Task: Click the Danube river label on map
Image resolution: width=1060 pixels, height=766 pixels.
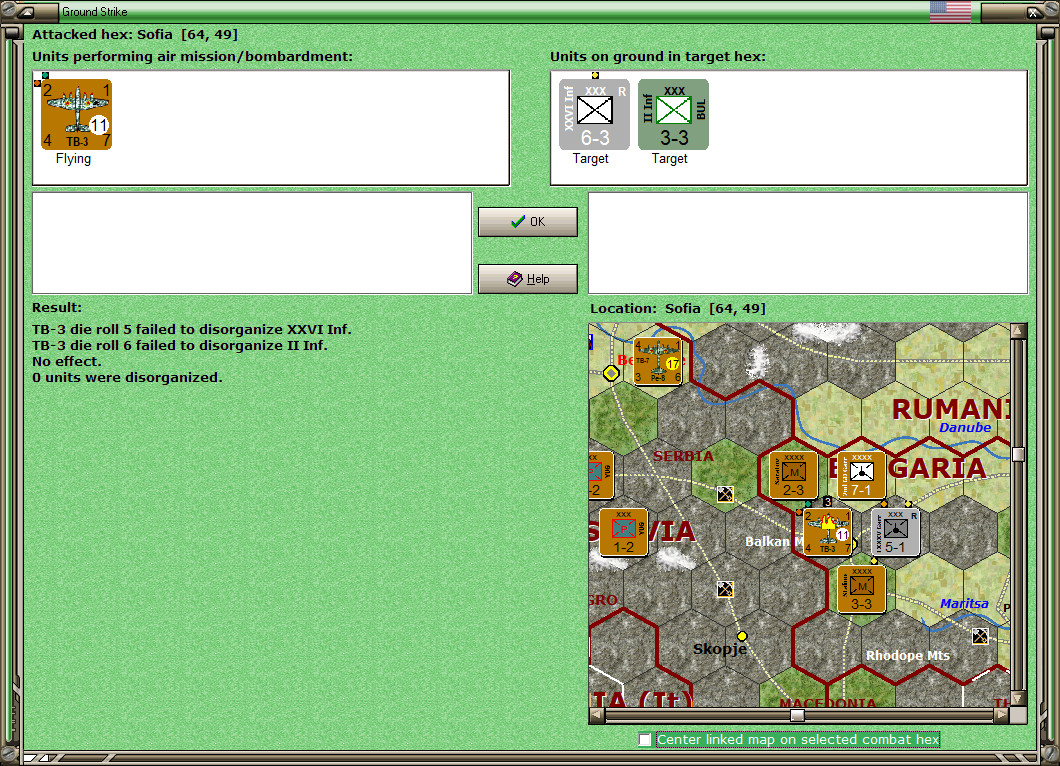Action: pyautogui.click(x=965, y=427)
